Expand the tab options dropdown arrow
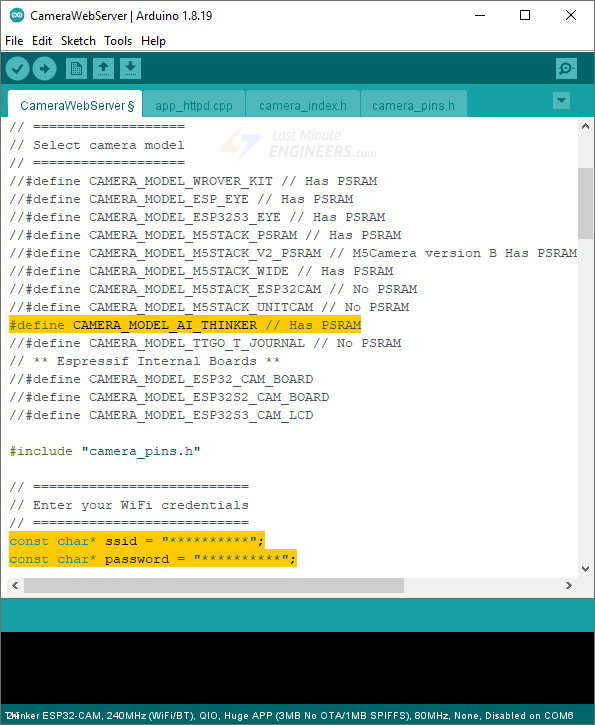Image resolution: width=595 pixels, height=725 pixels. [x=561, y=100]
